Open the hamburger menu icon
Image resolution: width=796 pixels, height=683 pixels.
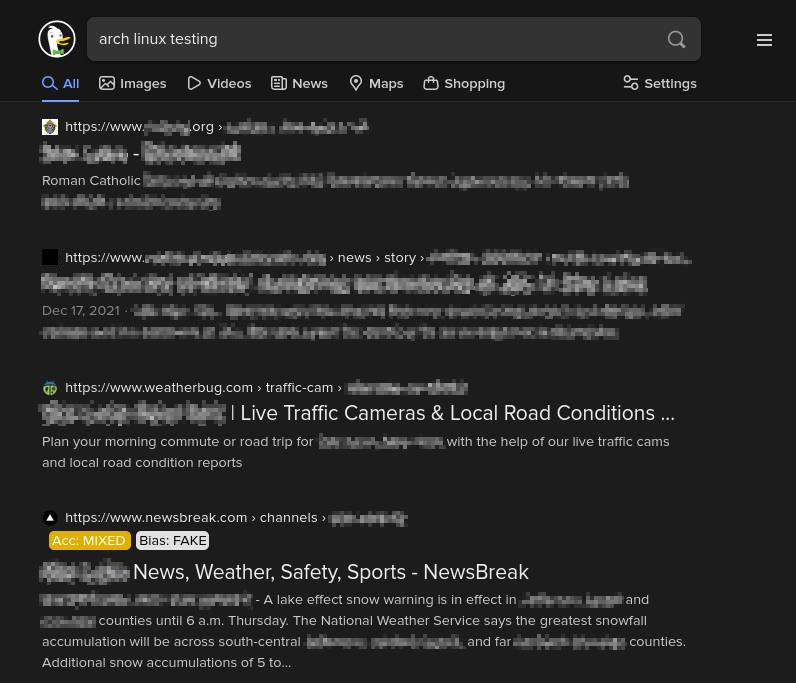(x=764, y=40)
